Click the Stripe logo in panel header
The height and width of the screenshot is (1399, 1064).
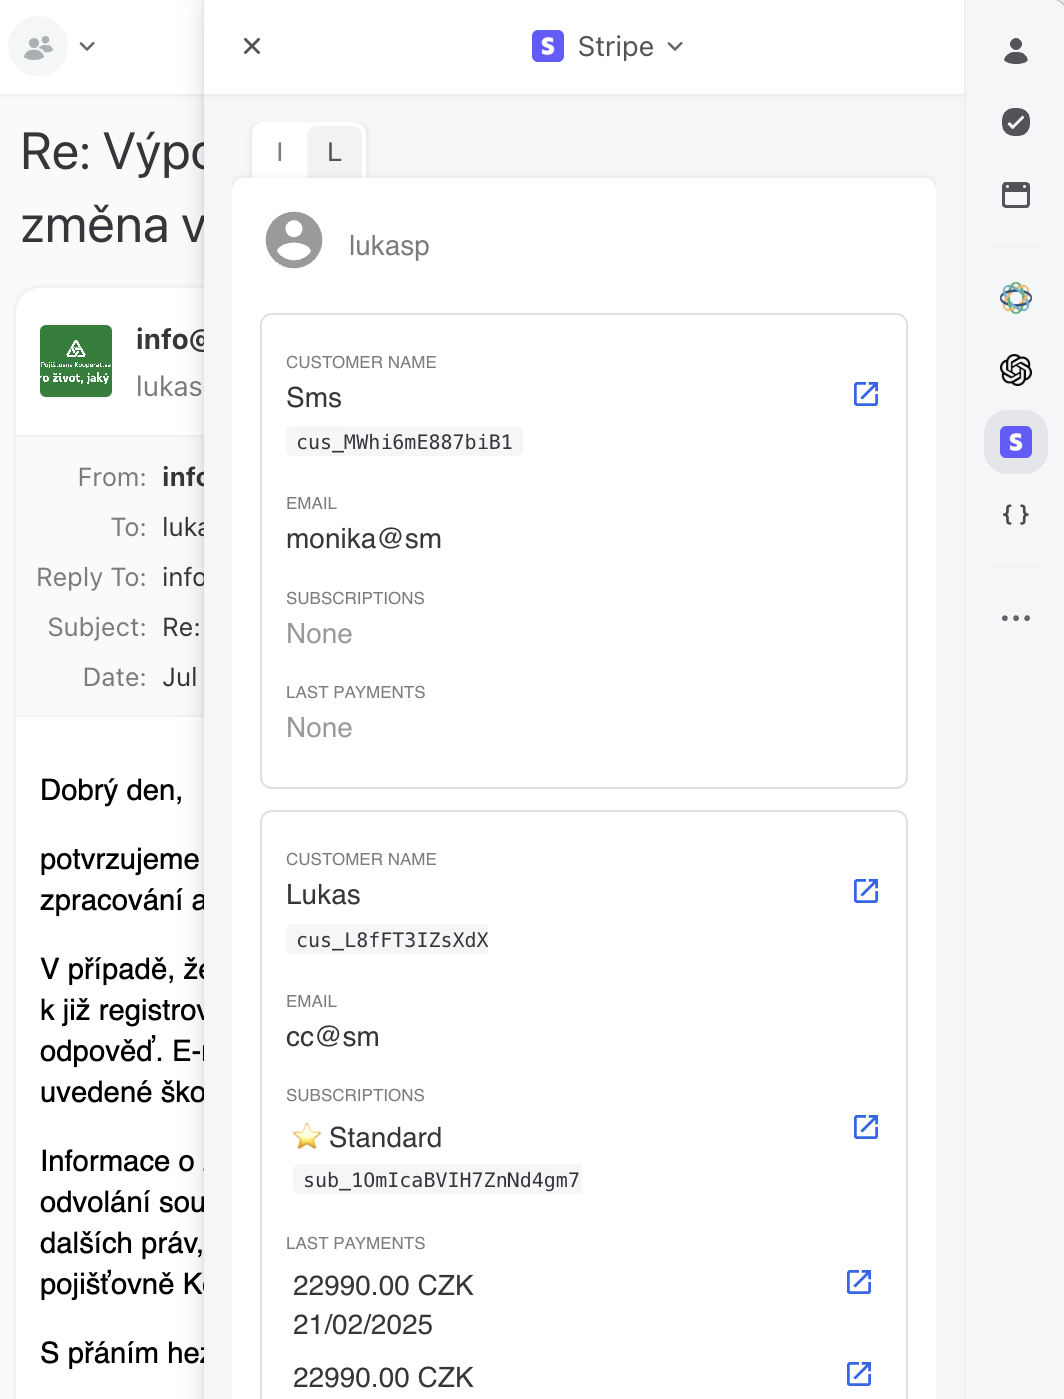[548, 46]
